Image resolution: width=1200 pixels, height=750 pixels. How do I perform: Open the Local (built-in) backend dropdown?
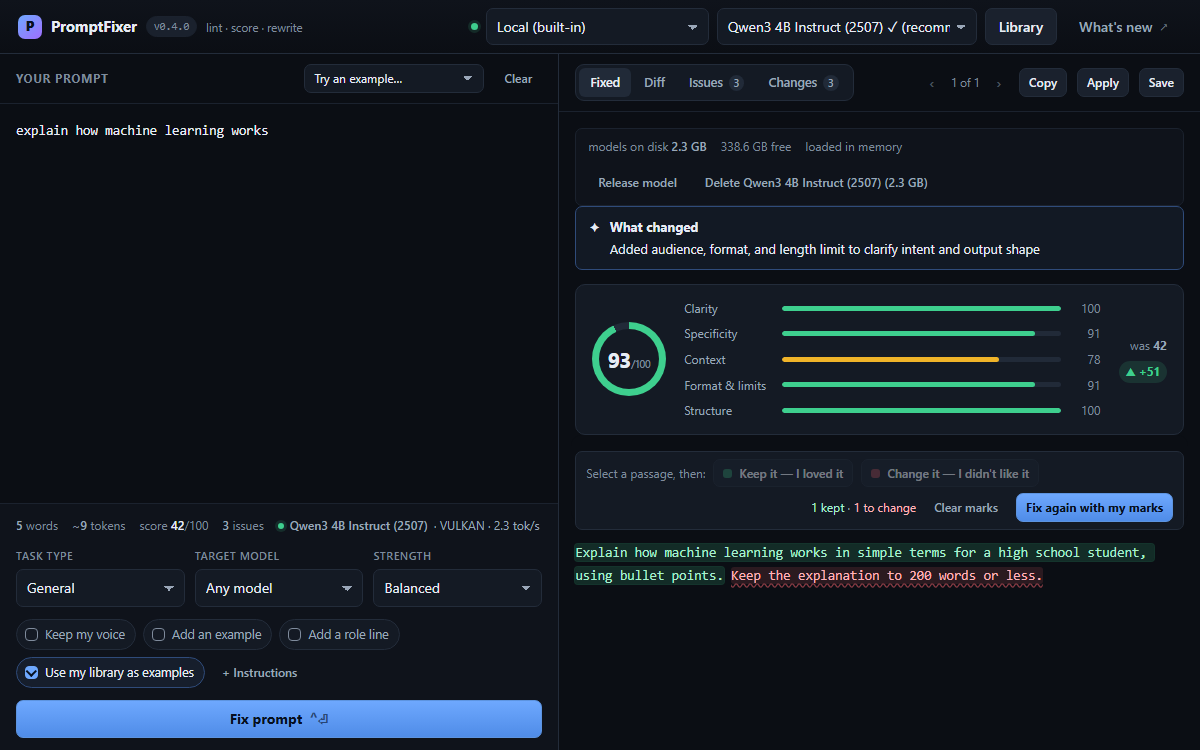click(x=597, y=27)
